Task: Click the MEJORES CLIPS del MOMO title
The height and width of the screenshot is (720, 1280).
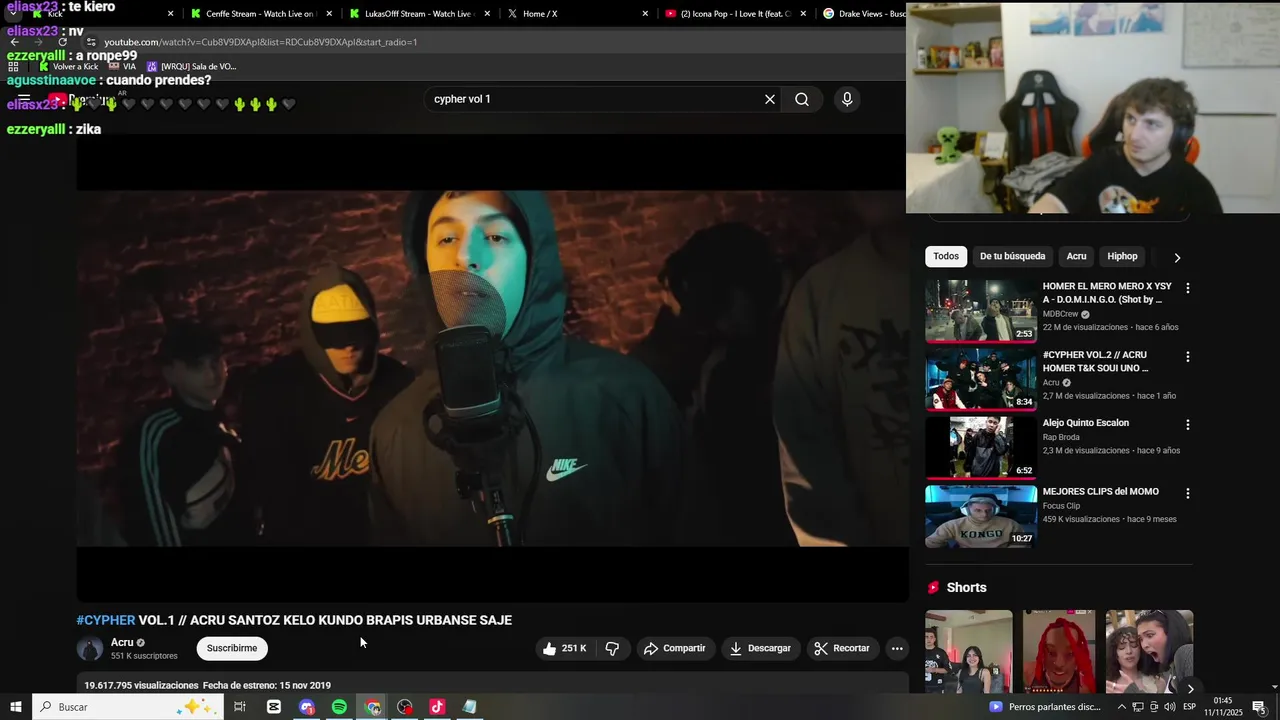Action: [x=1101, y=492]
